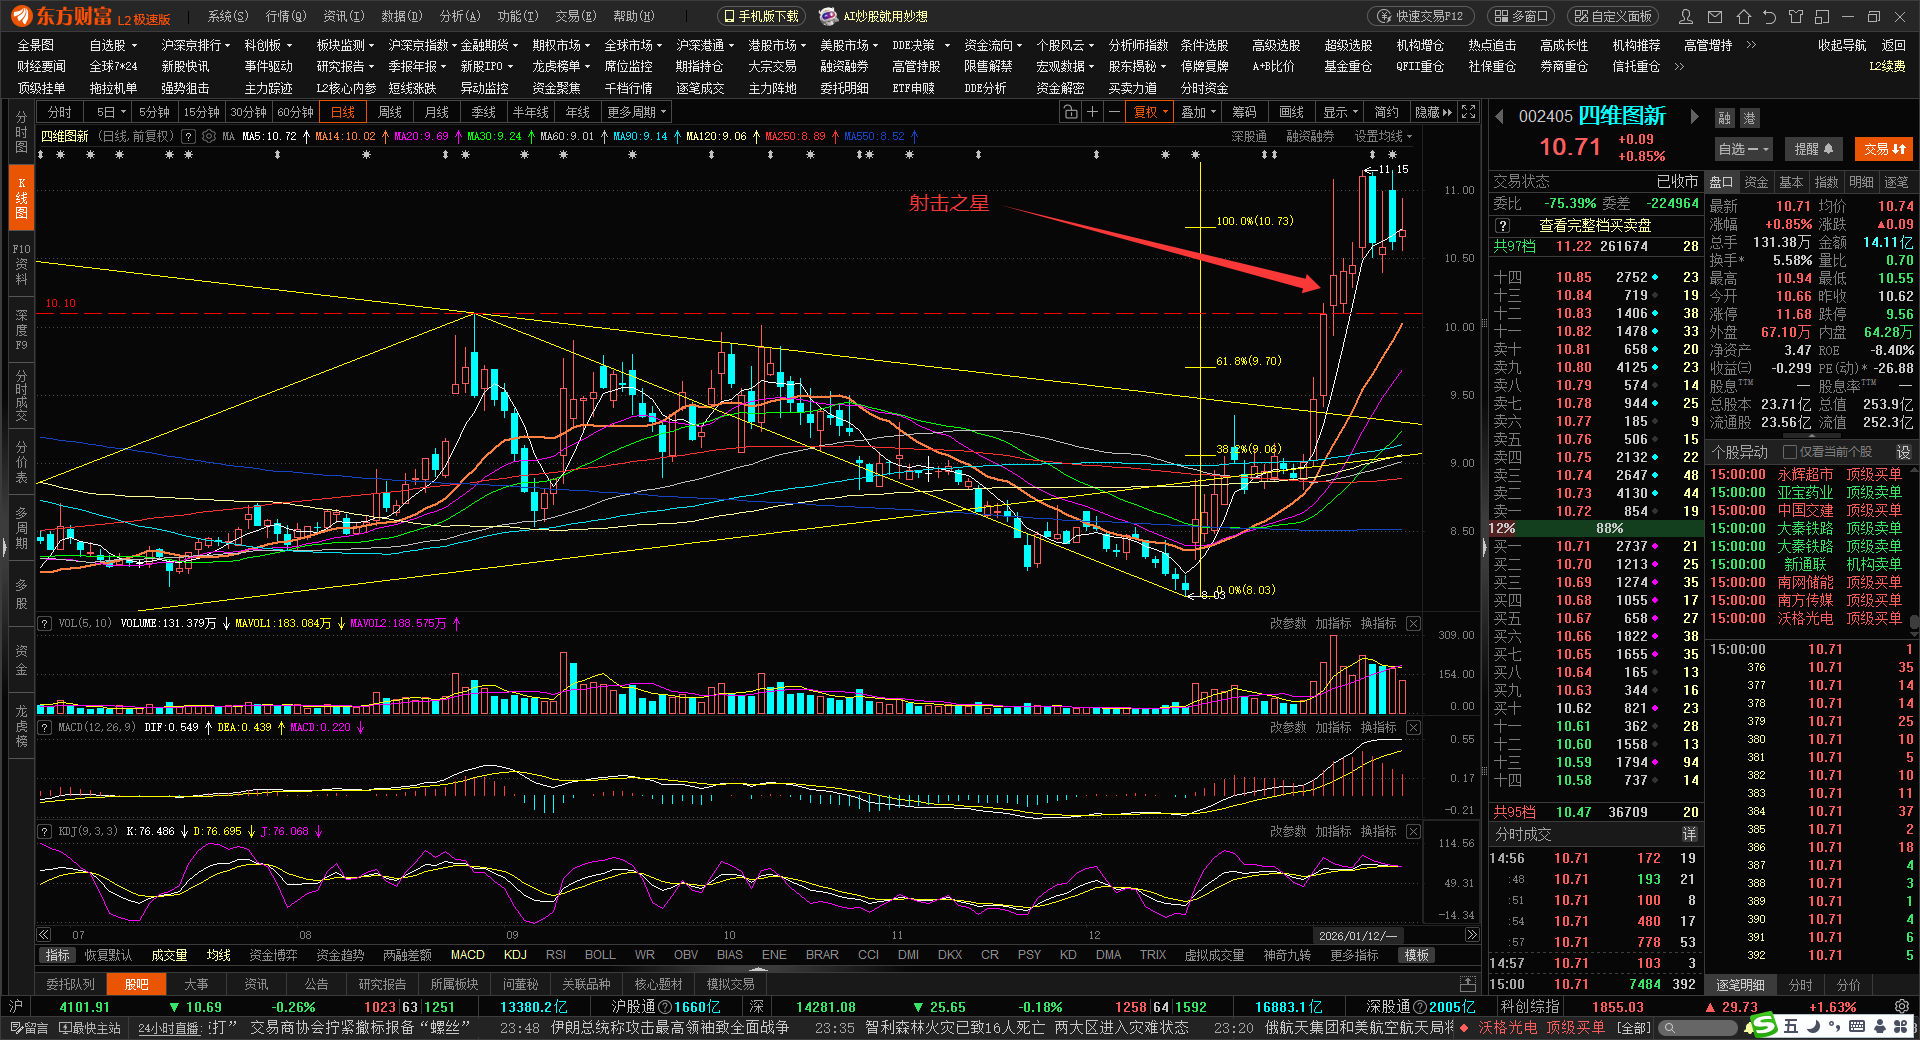Image resolution: width=1920 pixels, height=1040 pixels.
Task: Click the 查看完整档买卖盘 link
Action: pos(1594,225)
